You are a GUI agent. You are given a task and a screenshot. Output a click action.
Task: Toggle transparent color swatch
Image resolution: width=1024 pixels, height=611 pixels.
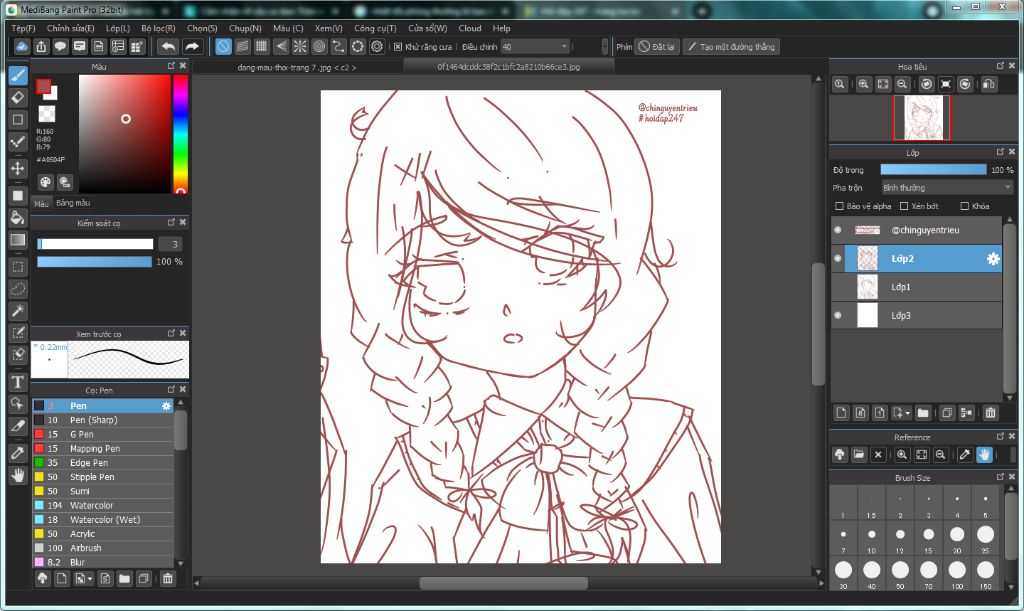coord(47,114)
